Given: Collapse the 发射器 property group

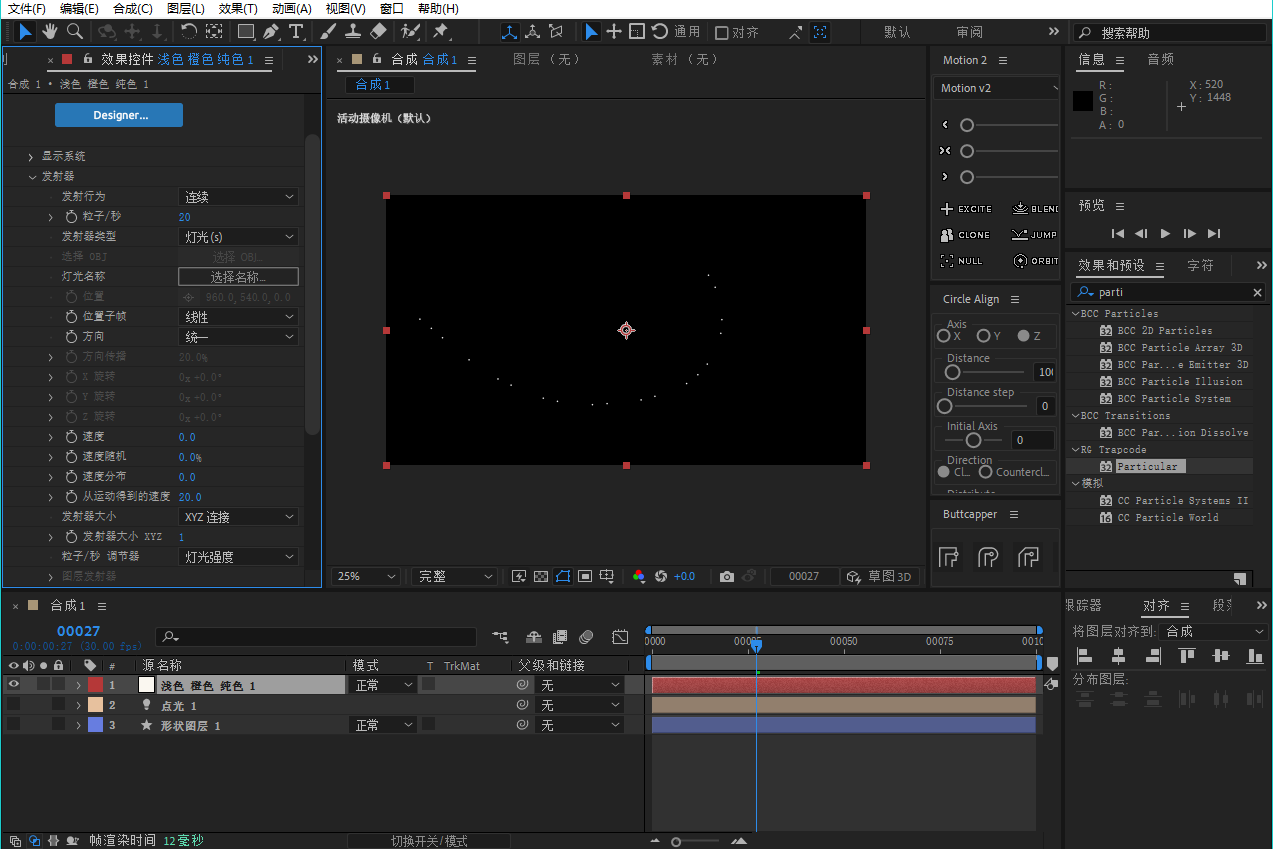Looking at the screenshot, I should tap(31, 177).
